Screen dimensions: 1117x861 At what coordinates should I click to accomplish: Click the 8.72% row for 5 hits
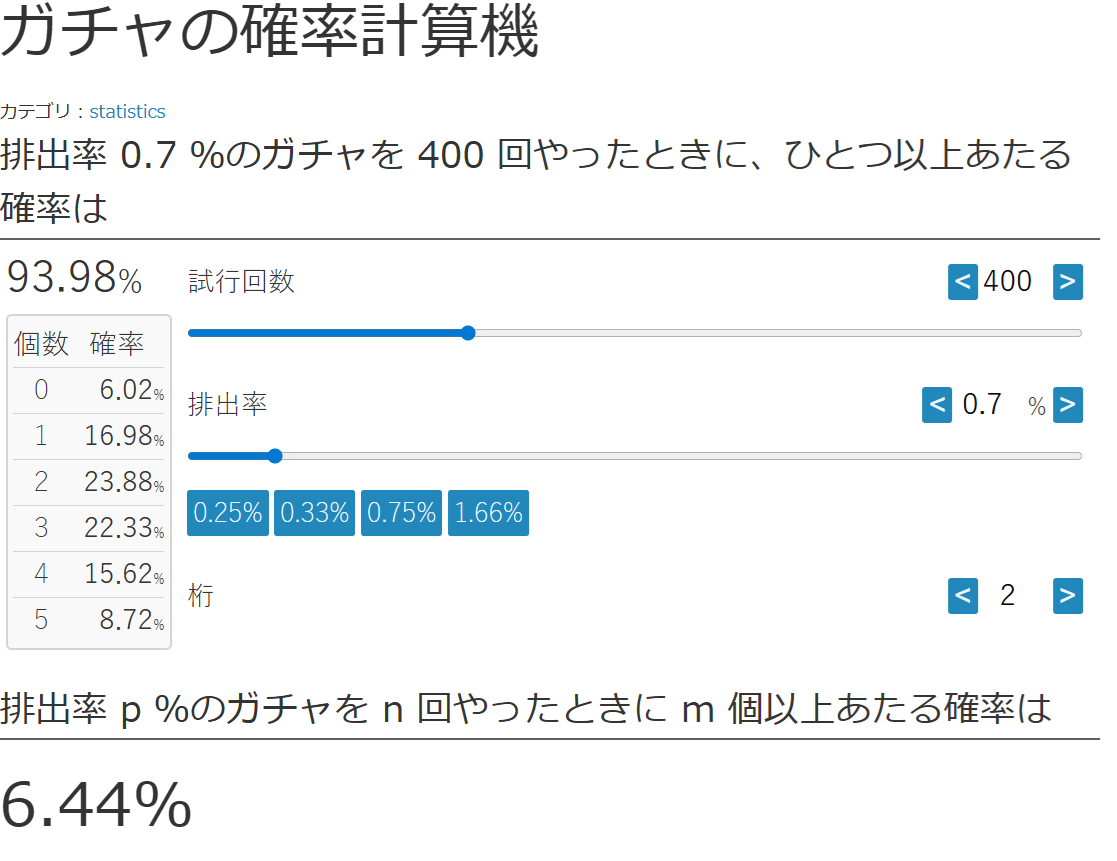click(89, 620)
